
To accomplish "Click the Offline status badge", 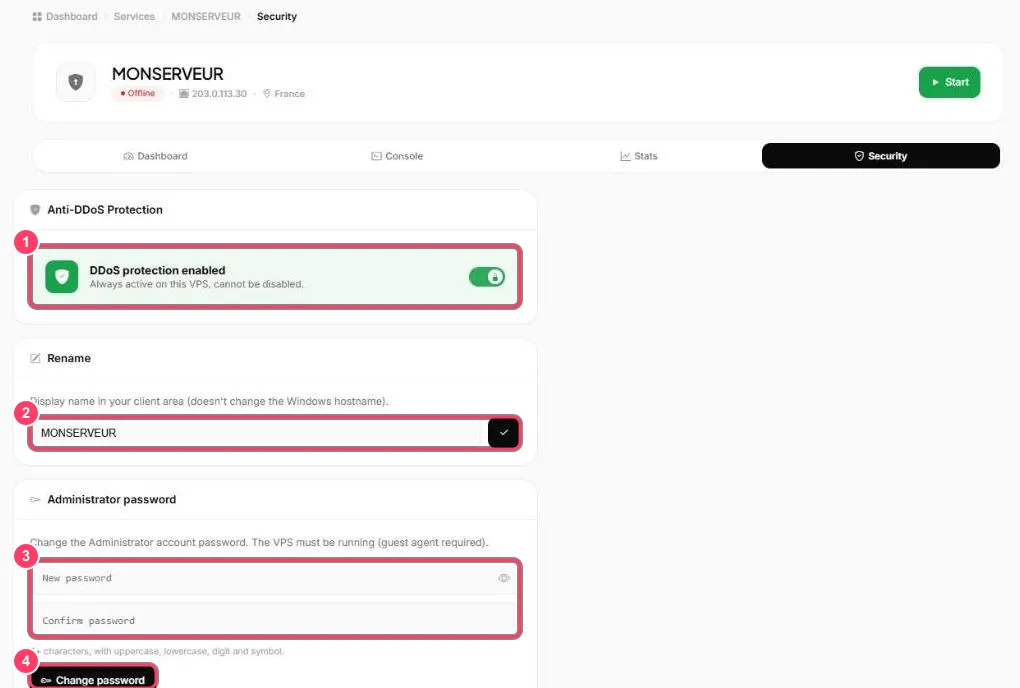I will 137,94.
